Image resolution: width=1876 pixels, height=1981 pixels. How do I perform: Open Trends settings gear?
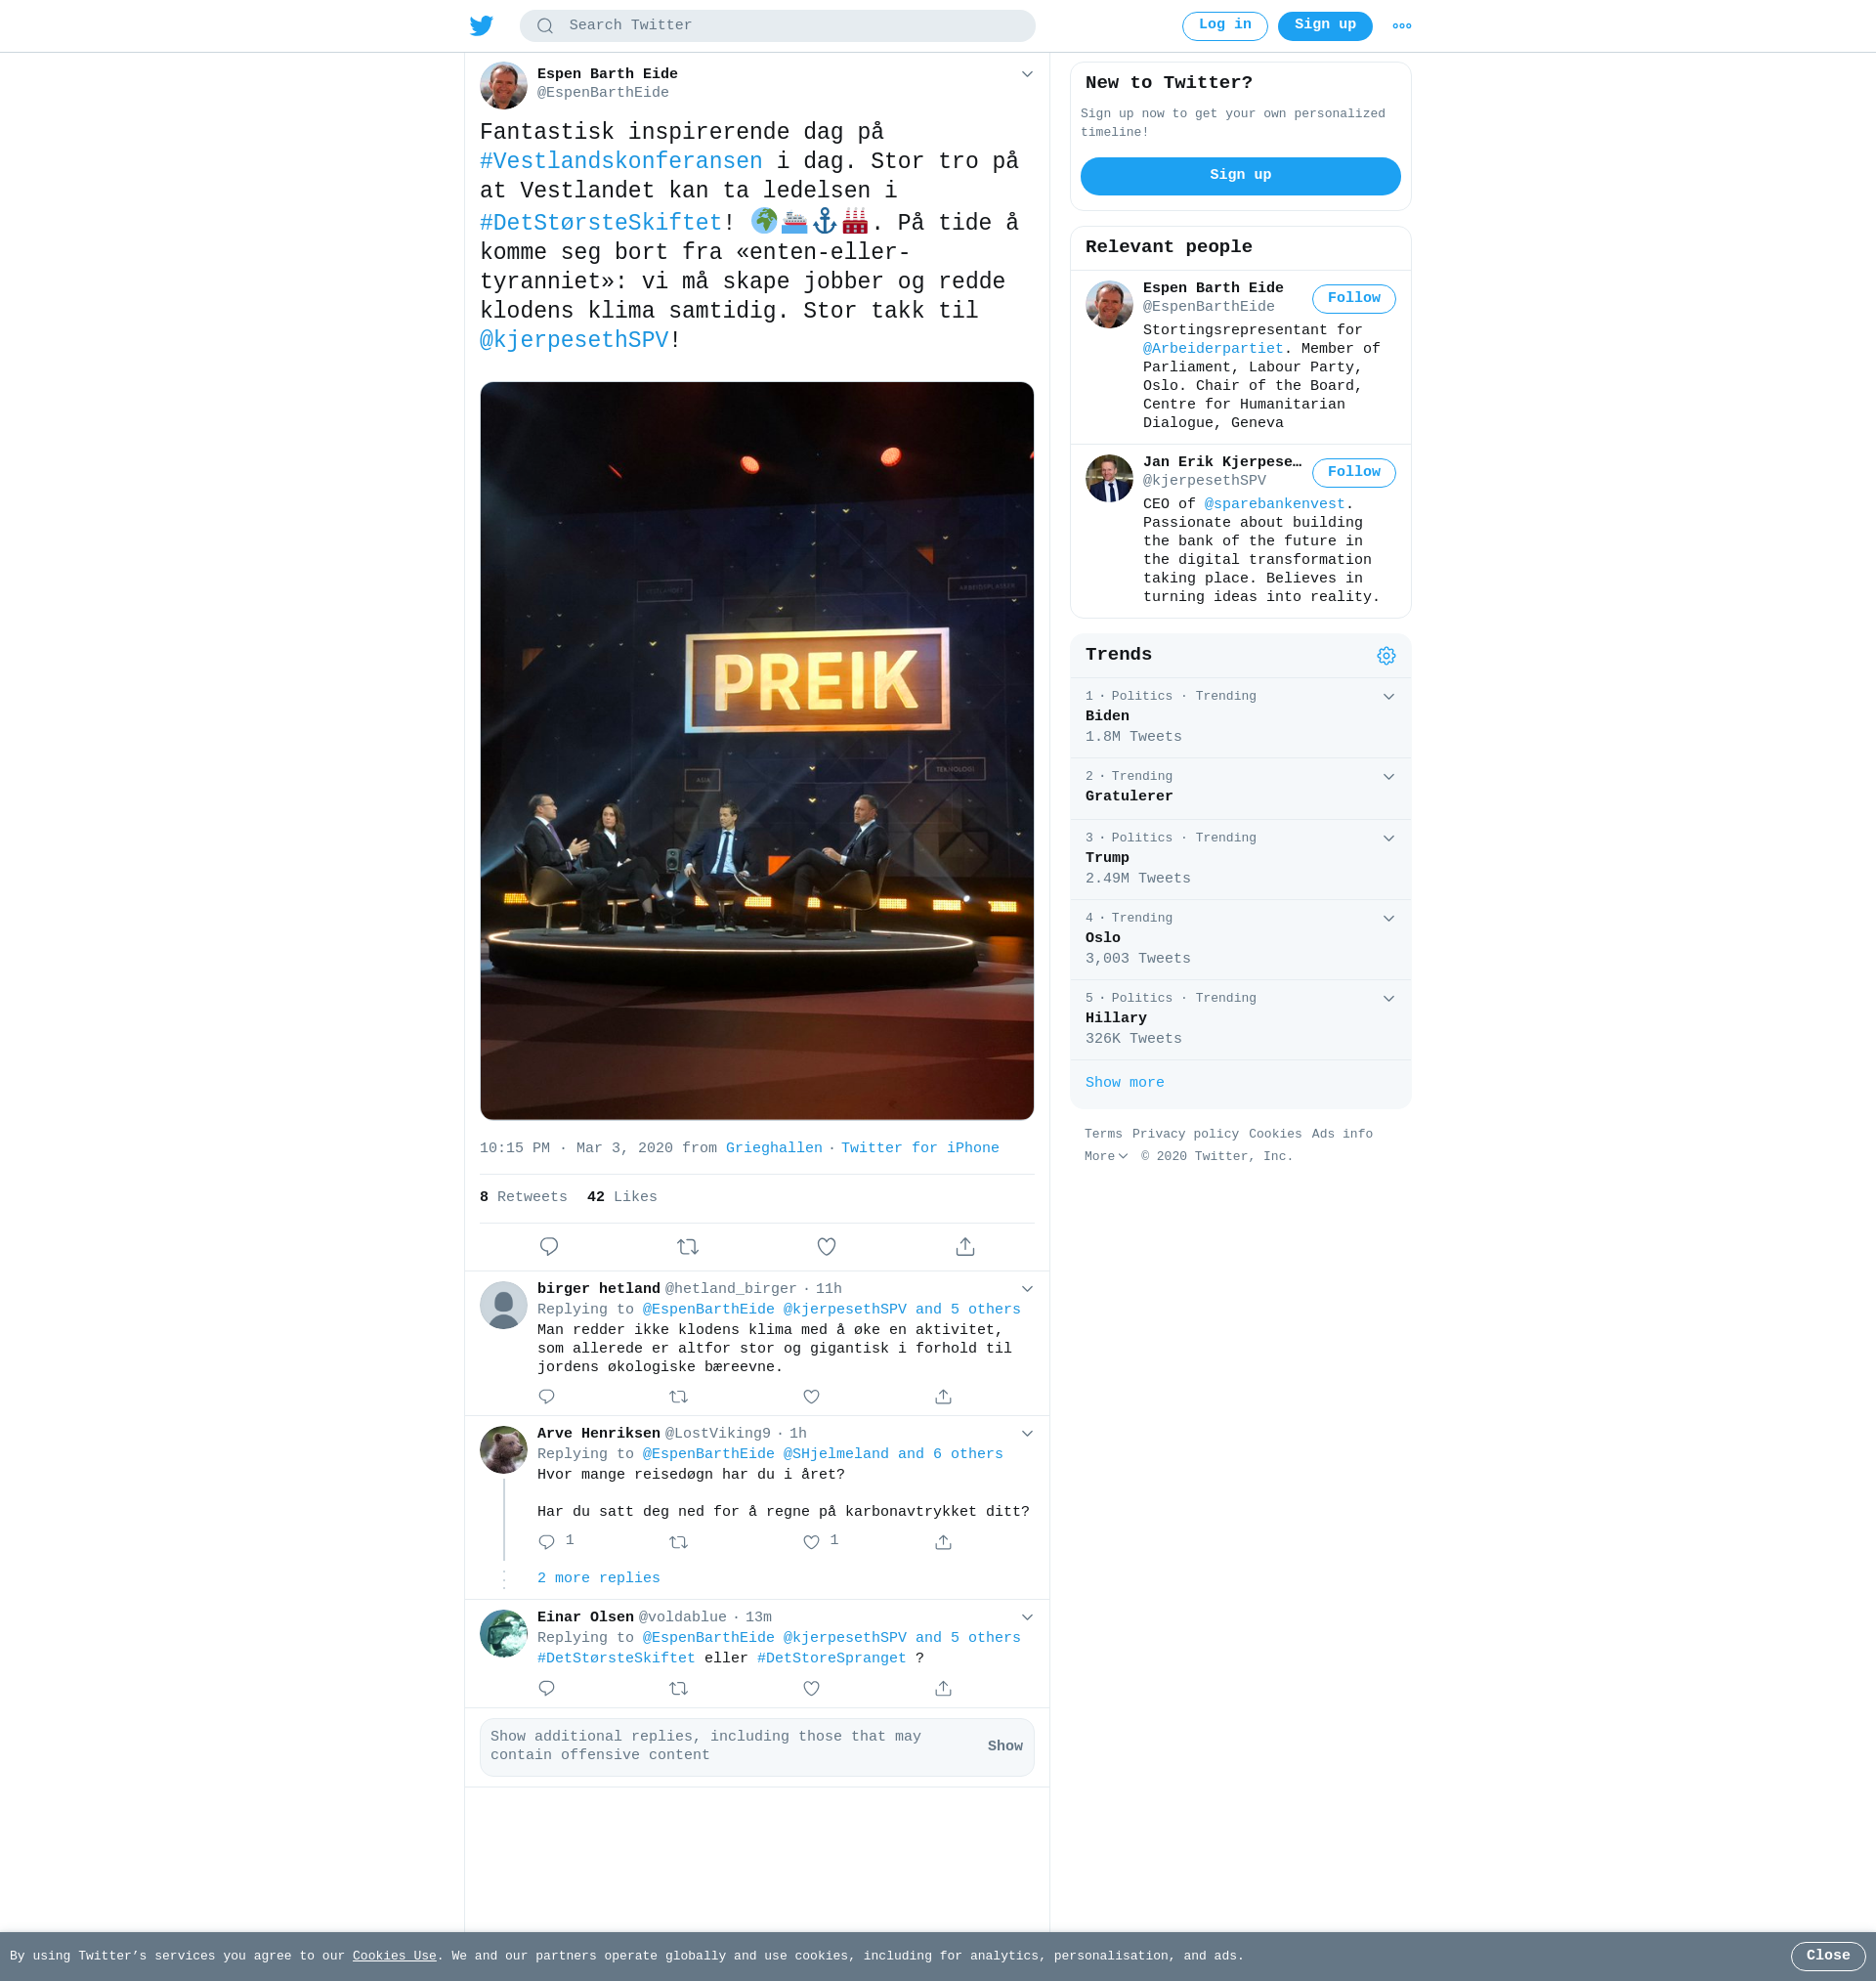tap(1385, 655)
